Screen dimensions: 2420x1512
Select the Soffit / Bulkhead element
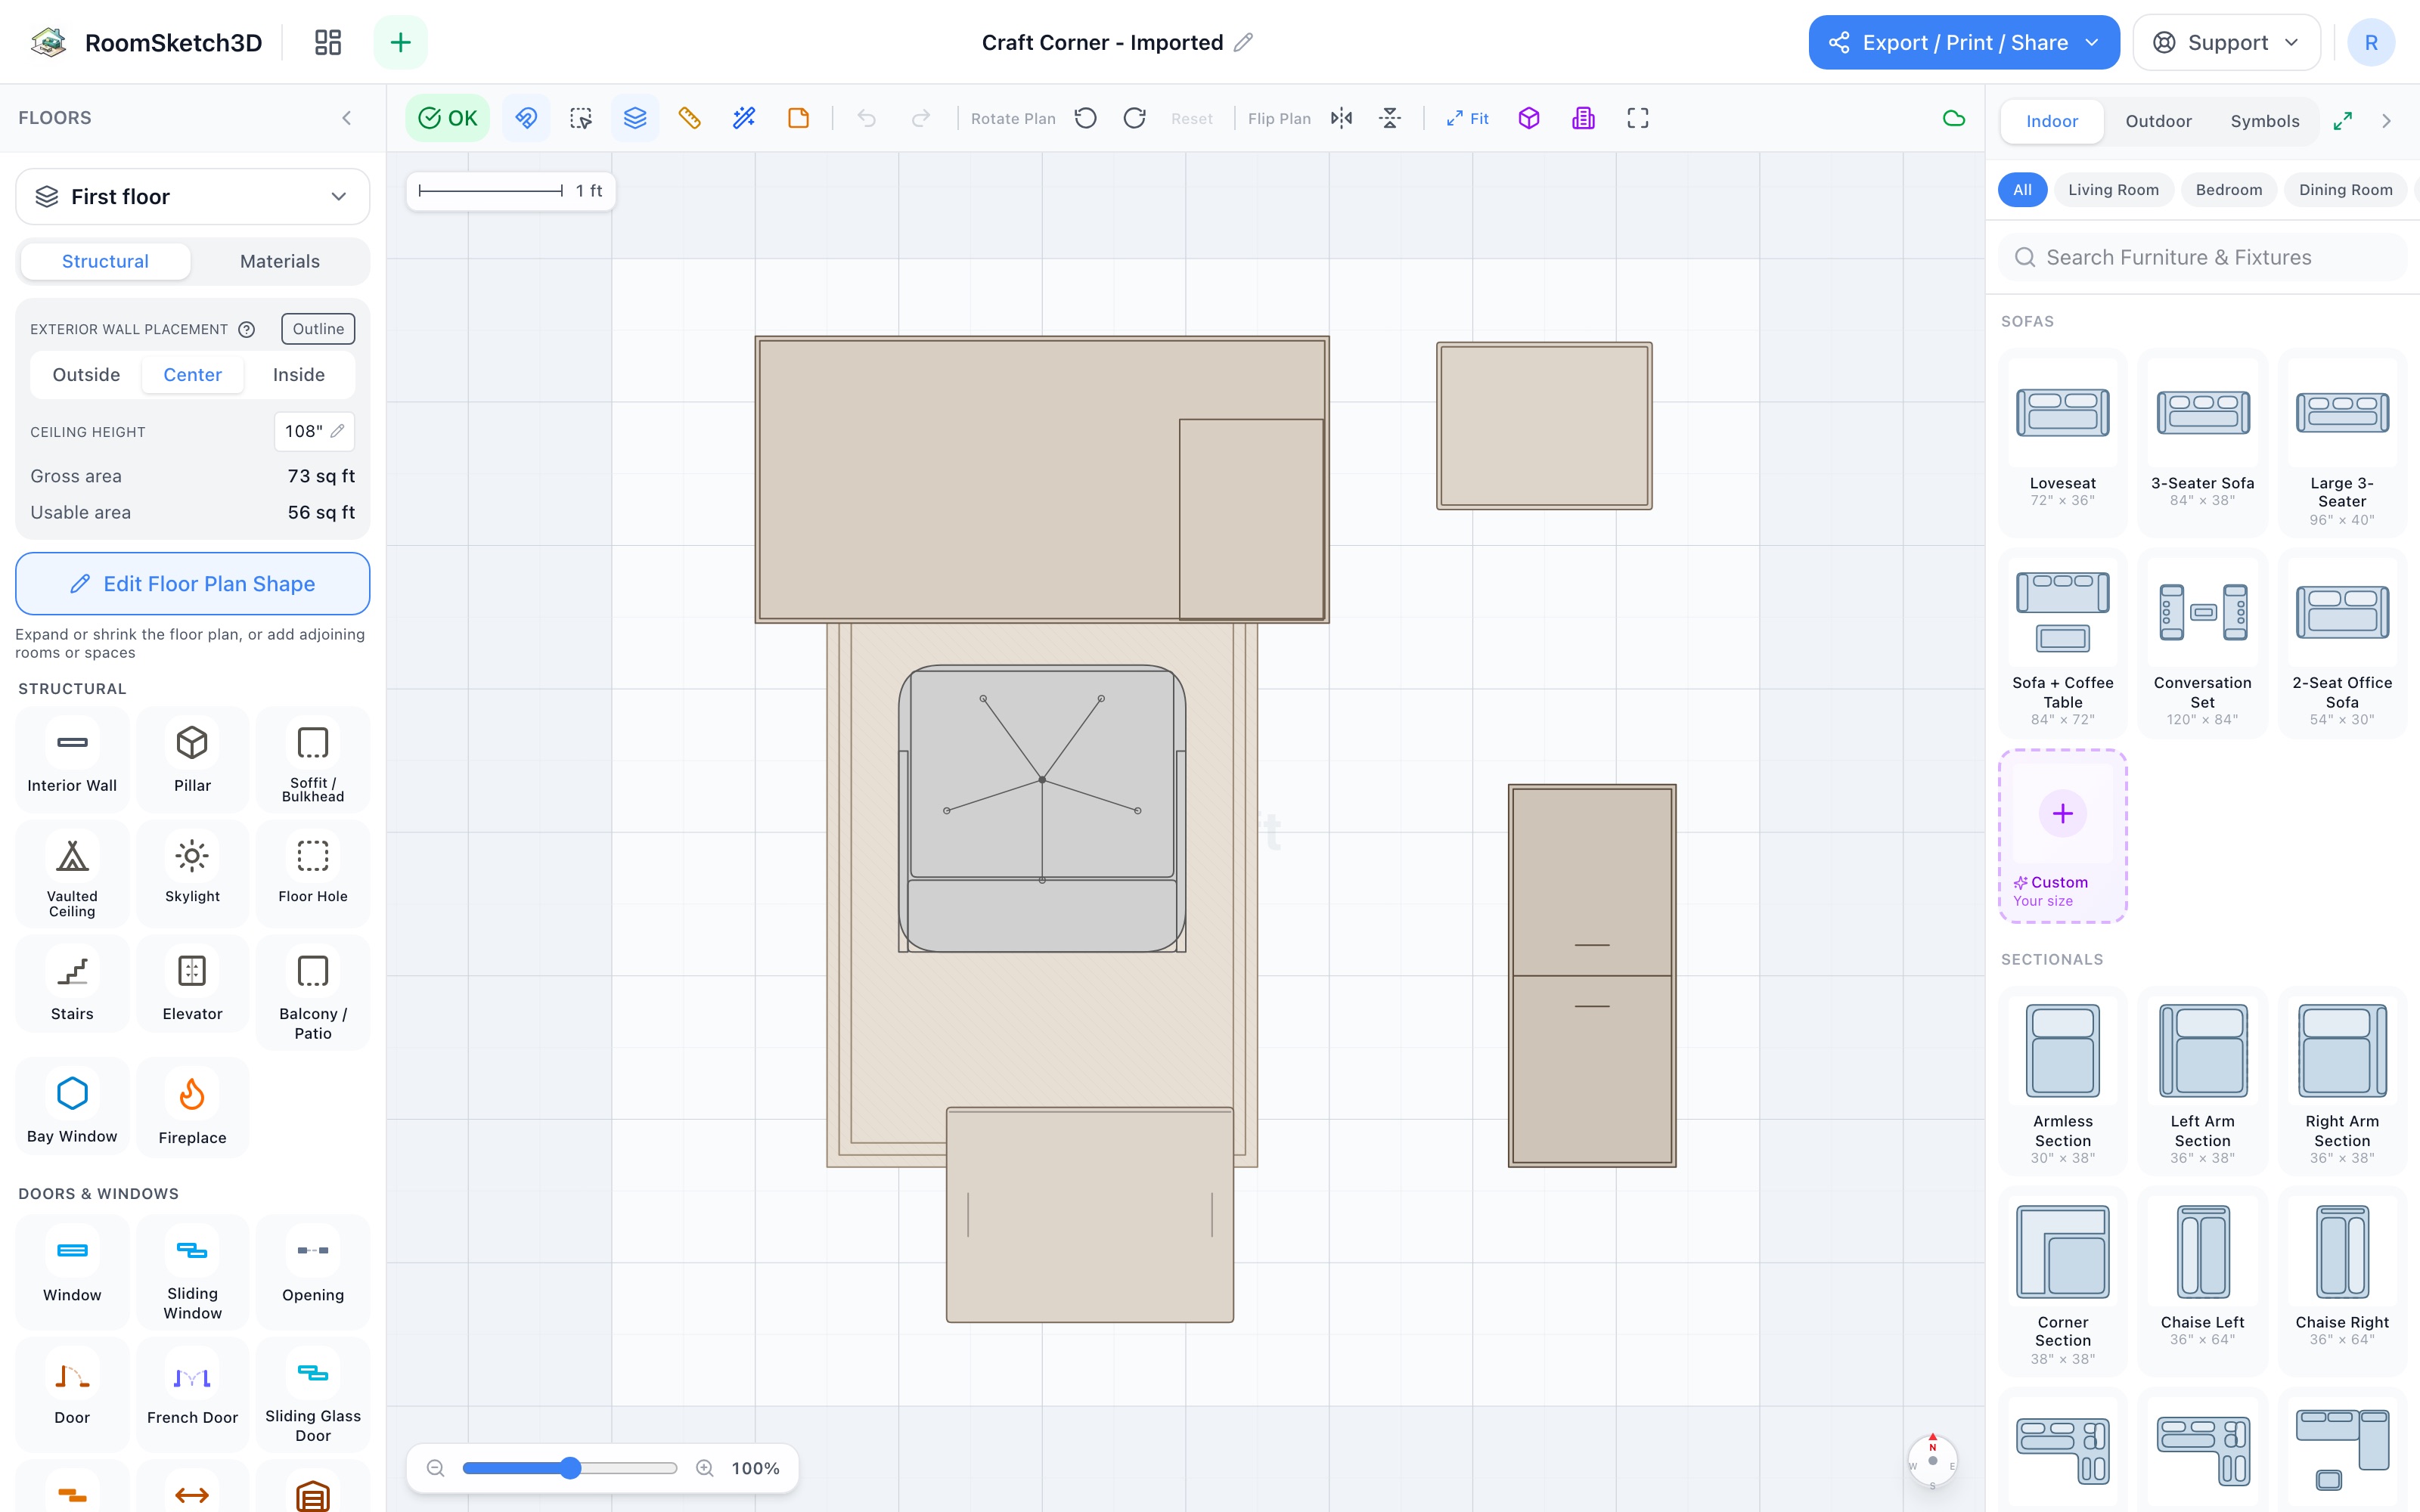point(313,760)
